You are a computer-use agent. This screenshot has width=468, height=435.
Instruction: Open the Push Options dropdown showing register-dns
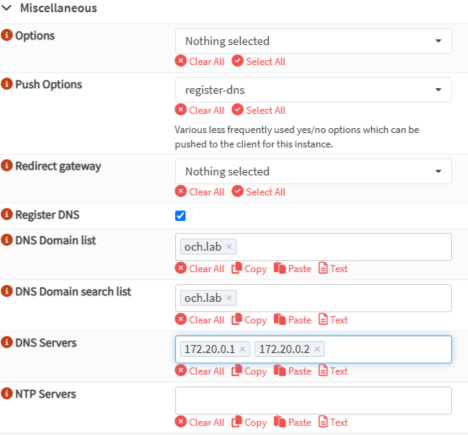tap(313, 90)
